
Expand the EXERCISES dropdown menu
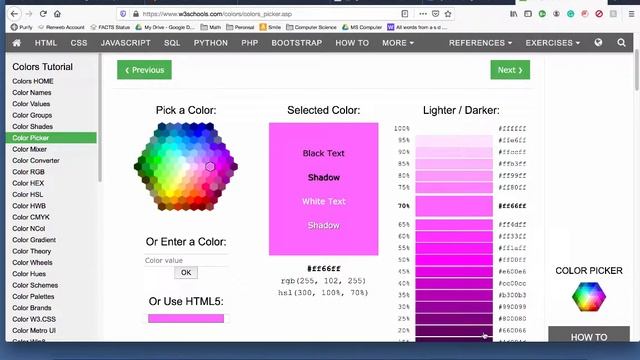pyautogui.click(x=553, y=43)
